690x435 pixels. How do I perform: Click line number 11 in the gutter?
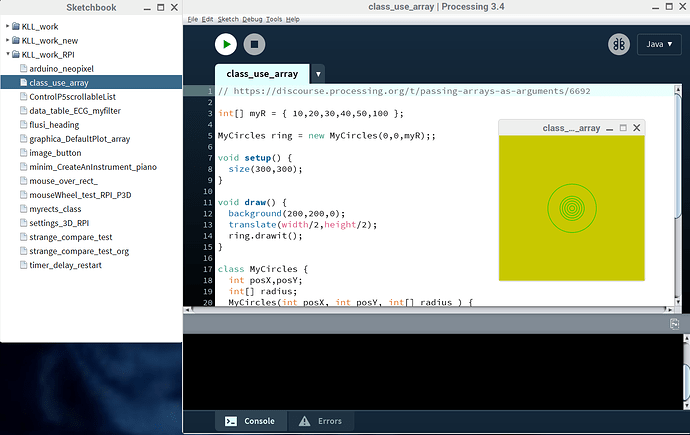click(207, 202)
